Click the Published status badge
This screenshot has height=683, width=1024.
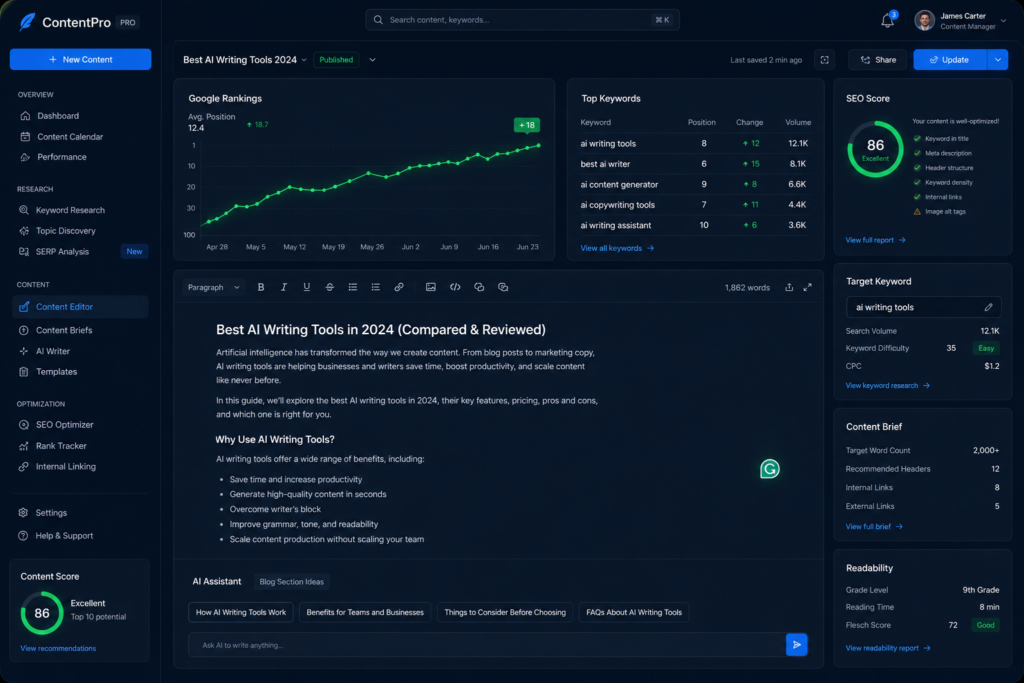(x=336, y=59)
